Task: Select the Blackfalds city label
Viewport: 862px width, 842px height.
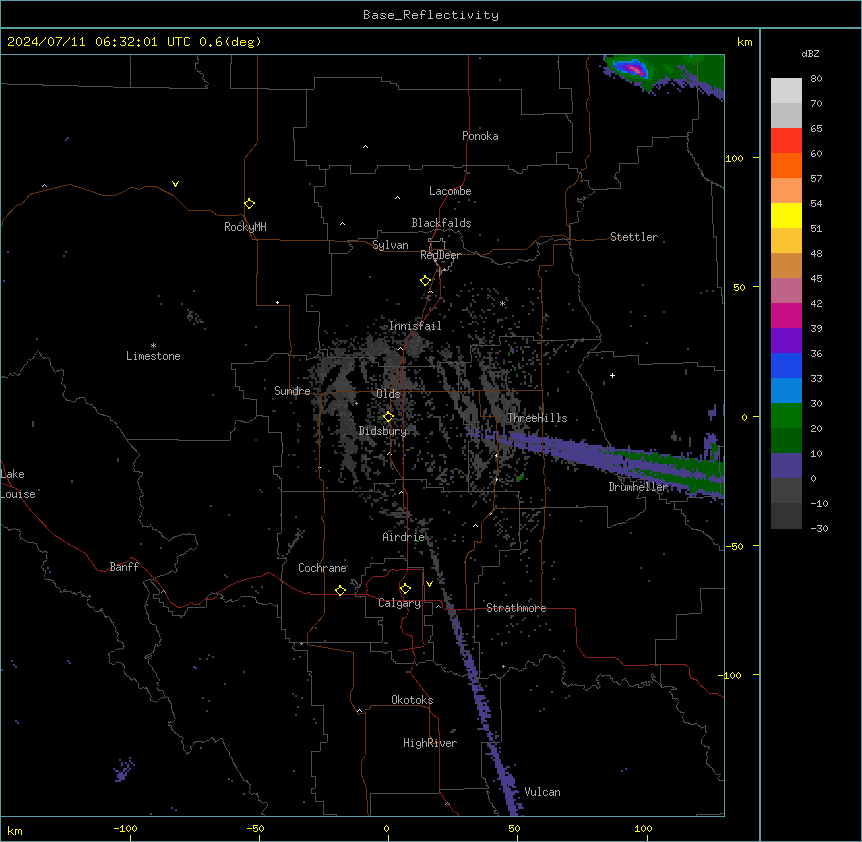Action: [441, 223]
